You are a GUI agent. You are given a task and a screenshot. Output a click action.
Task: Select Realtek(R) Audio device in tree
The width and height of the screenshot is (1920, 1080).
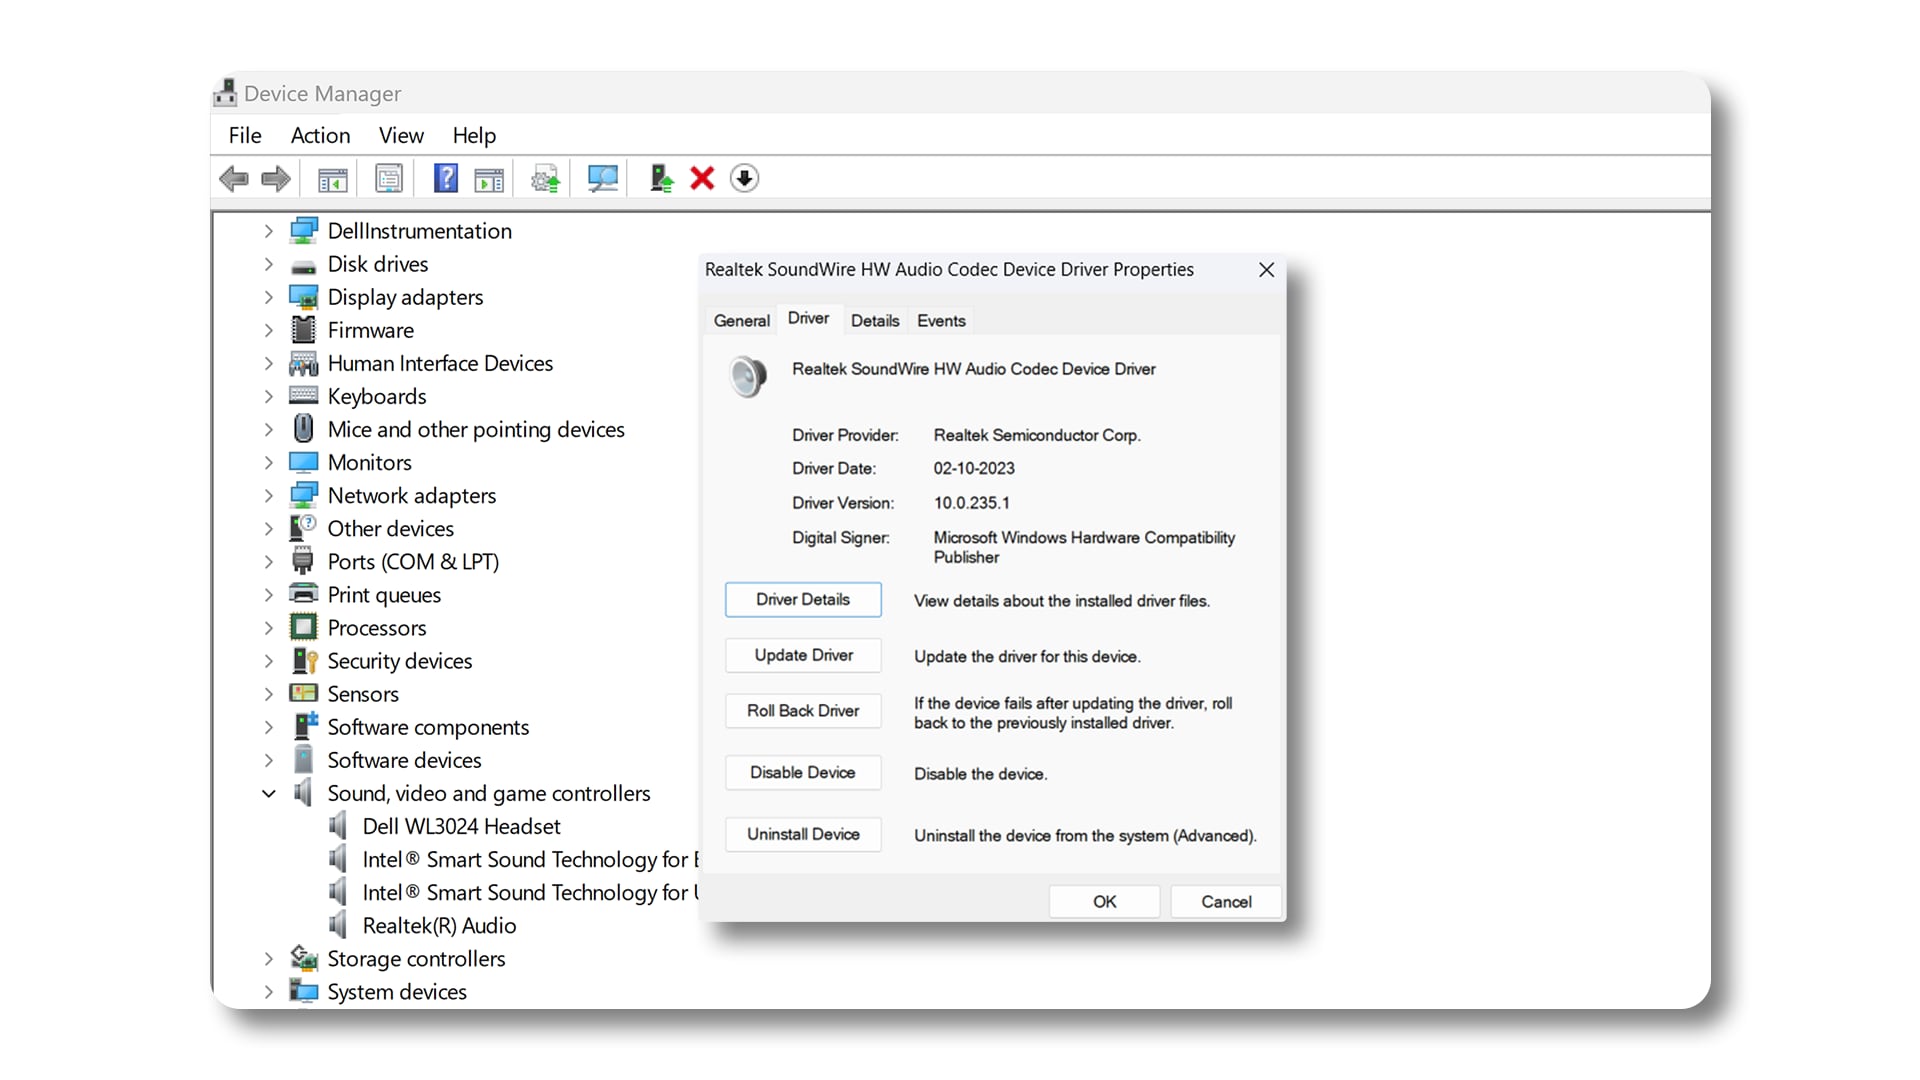pyautogui.click(x=439, y=924)
